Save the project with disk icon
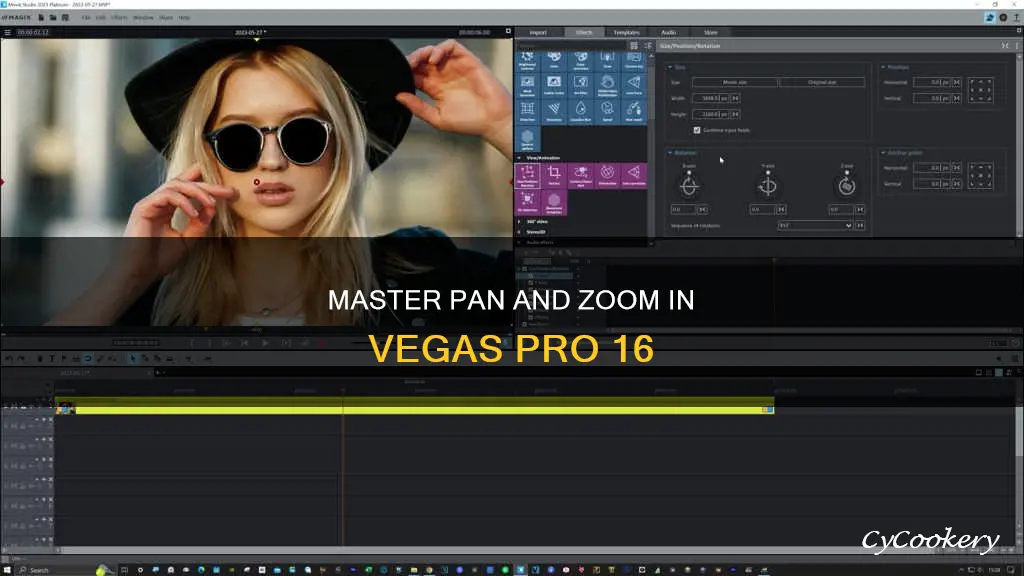The width and height of the screenshot is (1024, 576). click(65, 18)
